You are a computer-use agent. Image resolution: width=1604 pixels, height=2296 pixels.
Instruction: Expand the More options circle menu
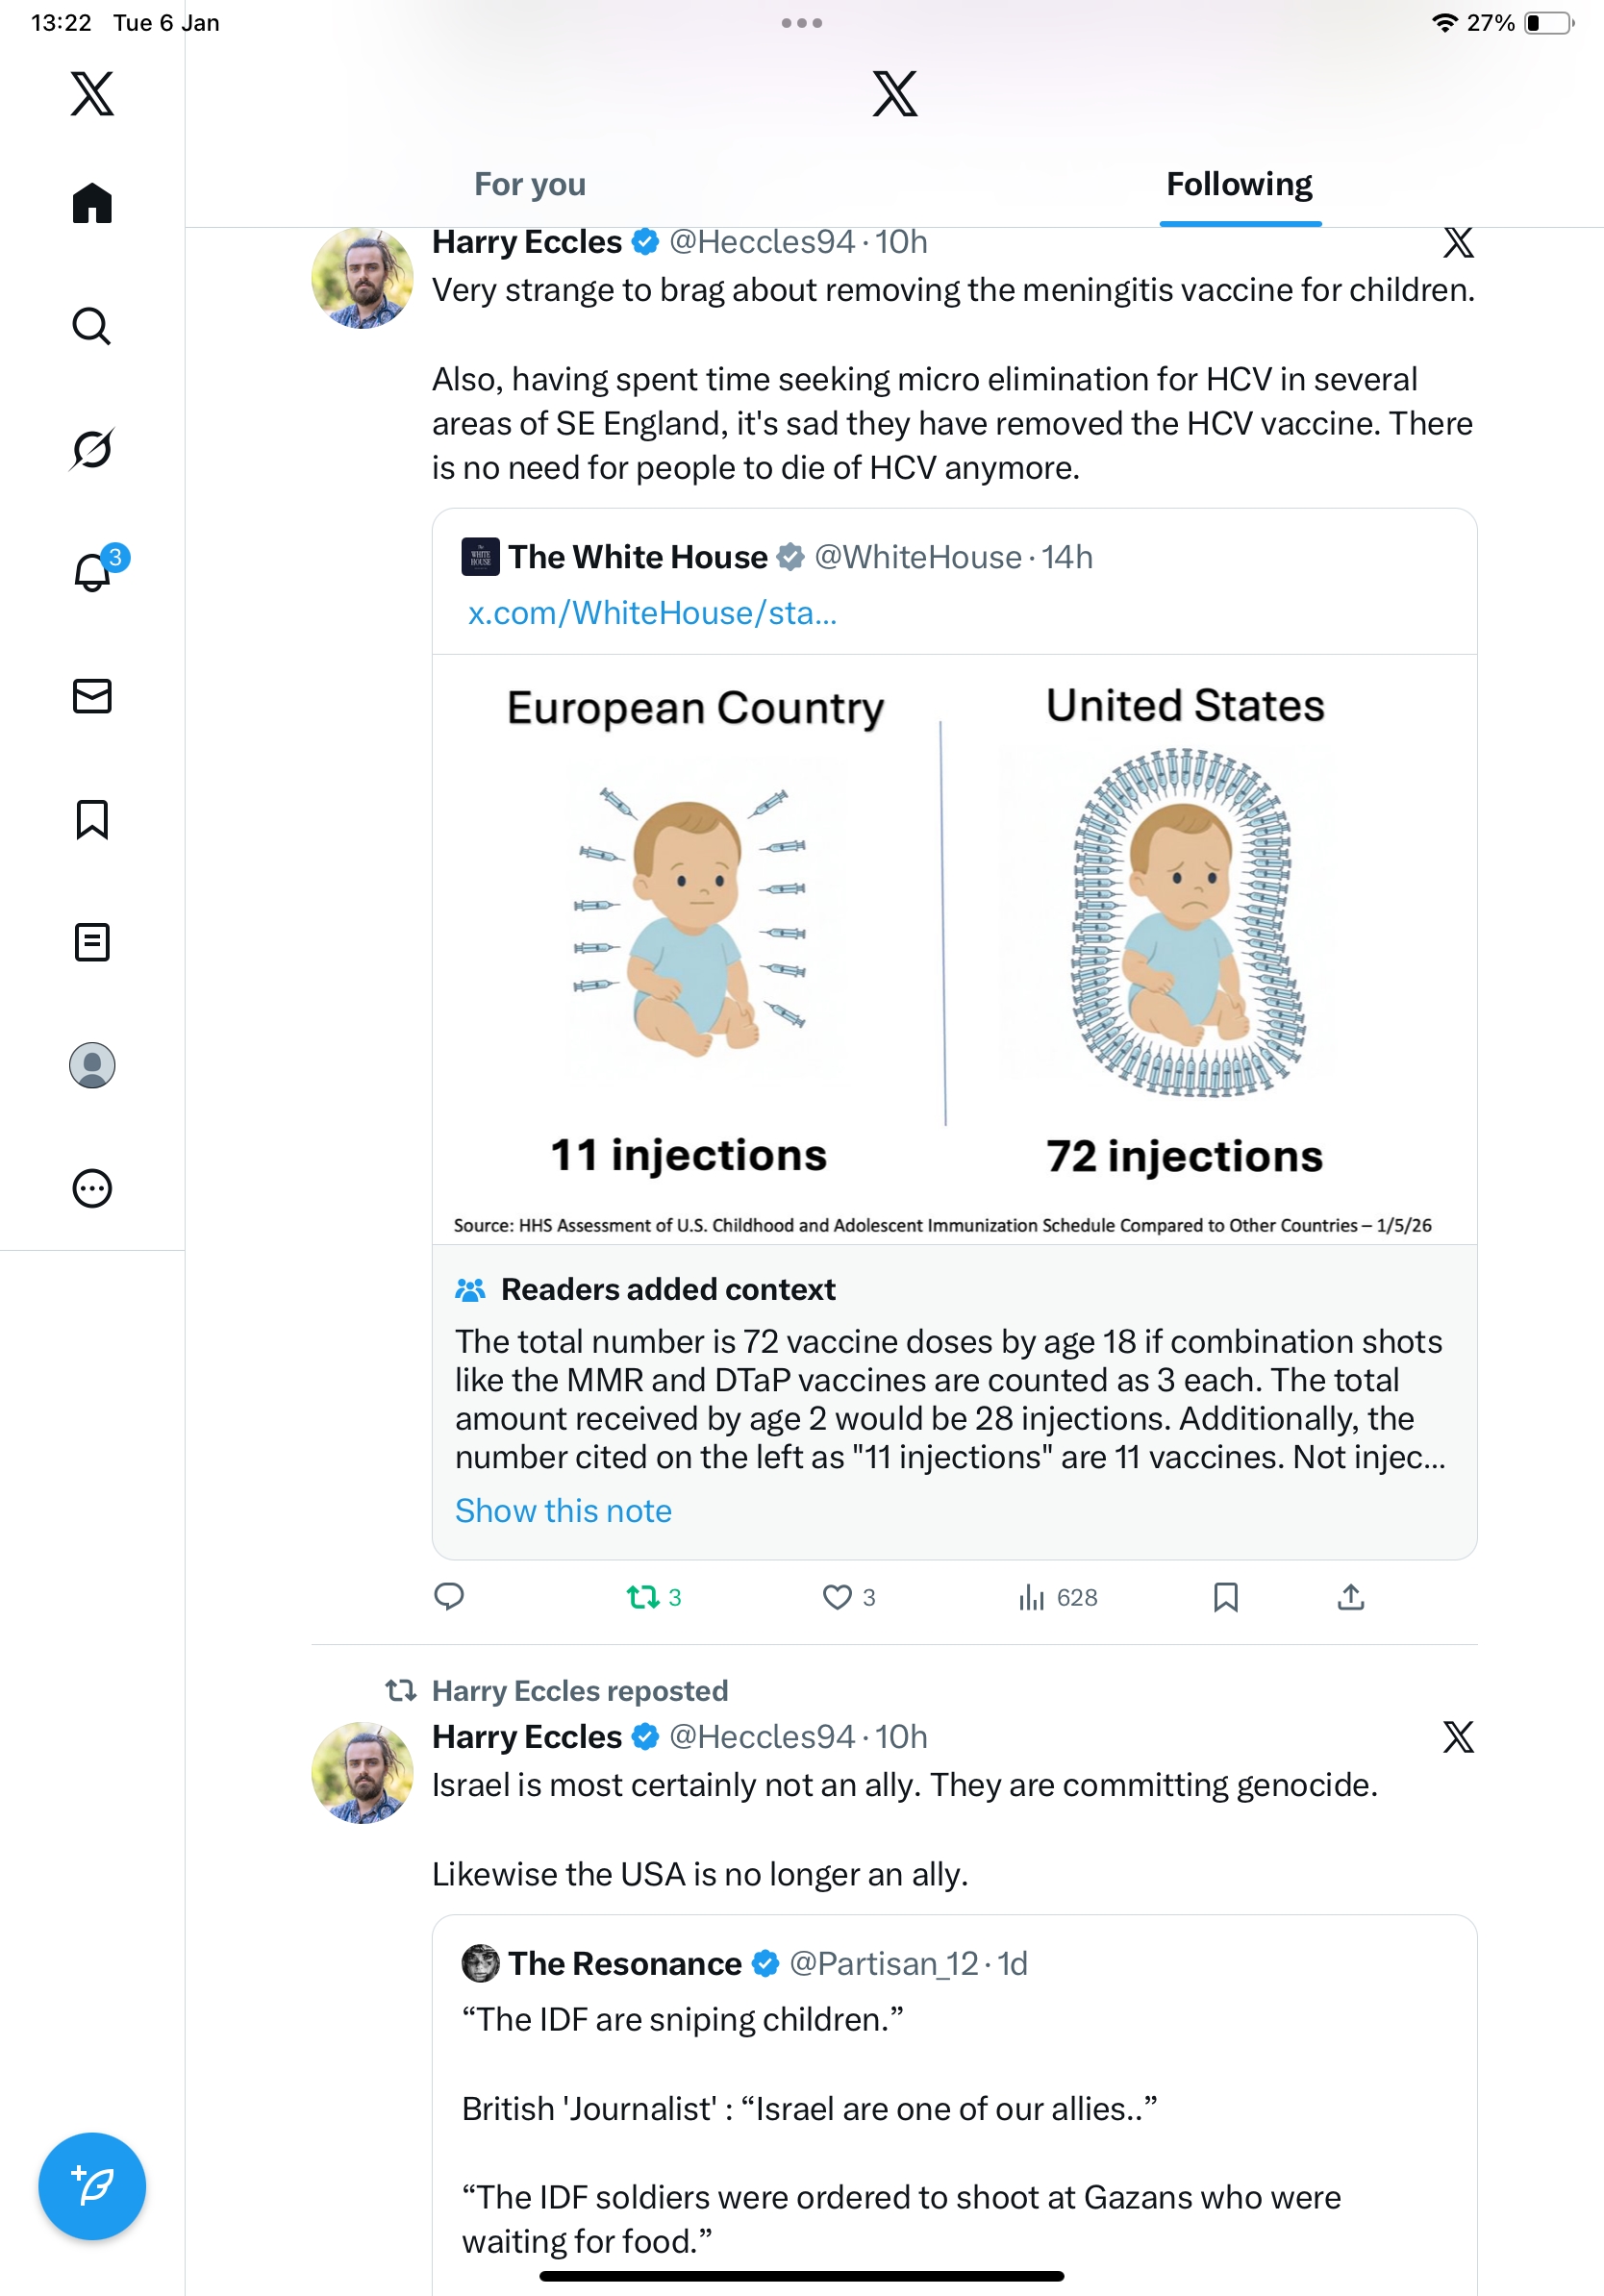click(x=92, y=1188)
